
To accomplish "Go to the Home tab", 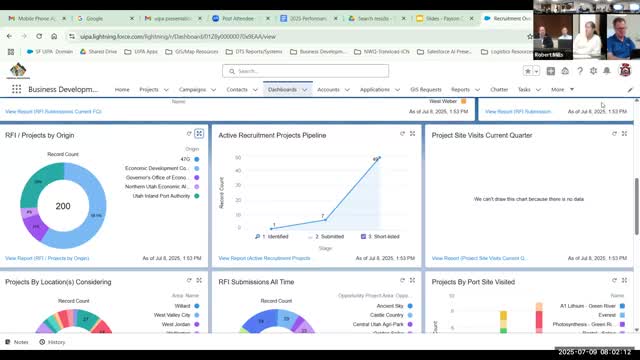I will click(122, 89).
